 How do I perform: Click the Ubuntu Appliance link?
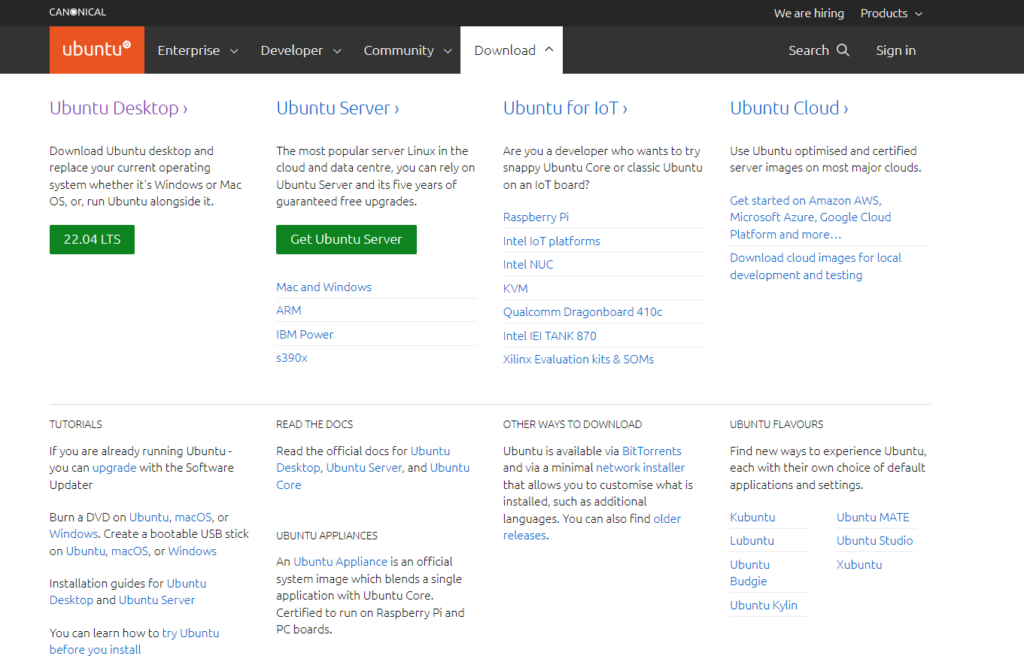click(340, 561)
